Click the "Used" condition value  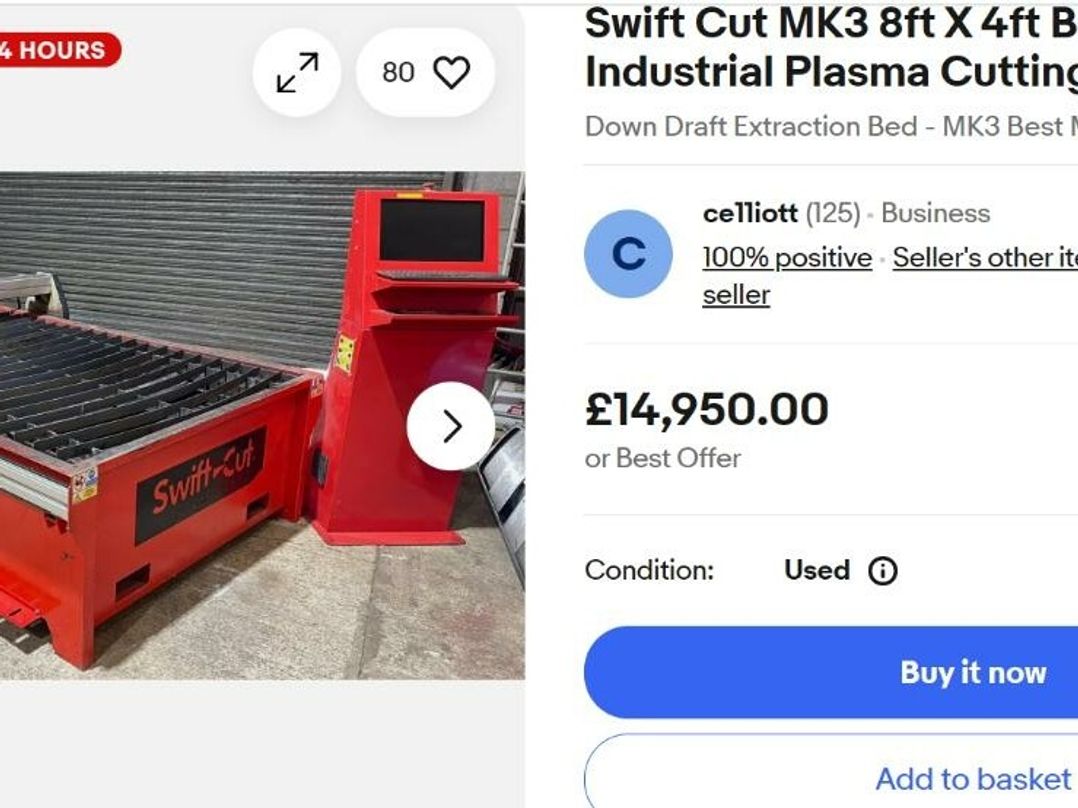816,571
